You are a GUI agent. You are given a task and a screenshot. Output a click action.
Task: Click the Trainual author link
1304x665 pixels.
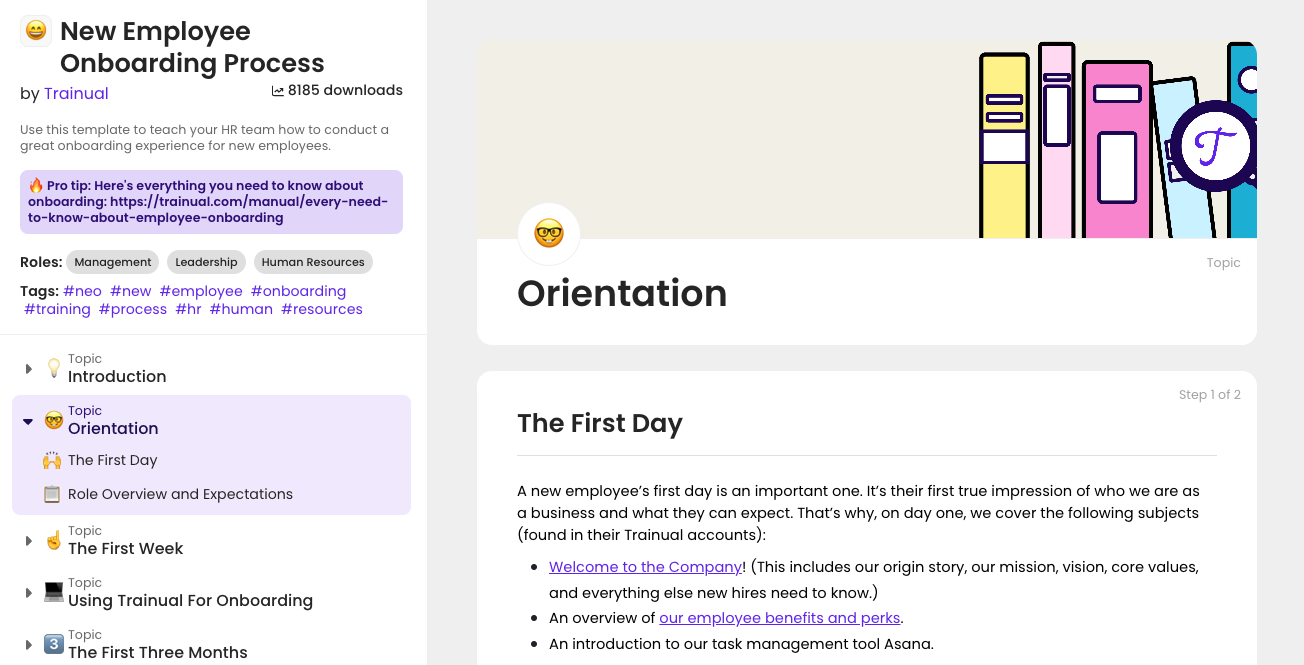click(76, 93)
